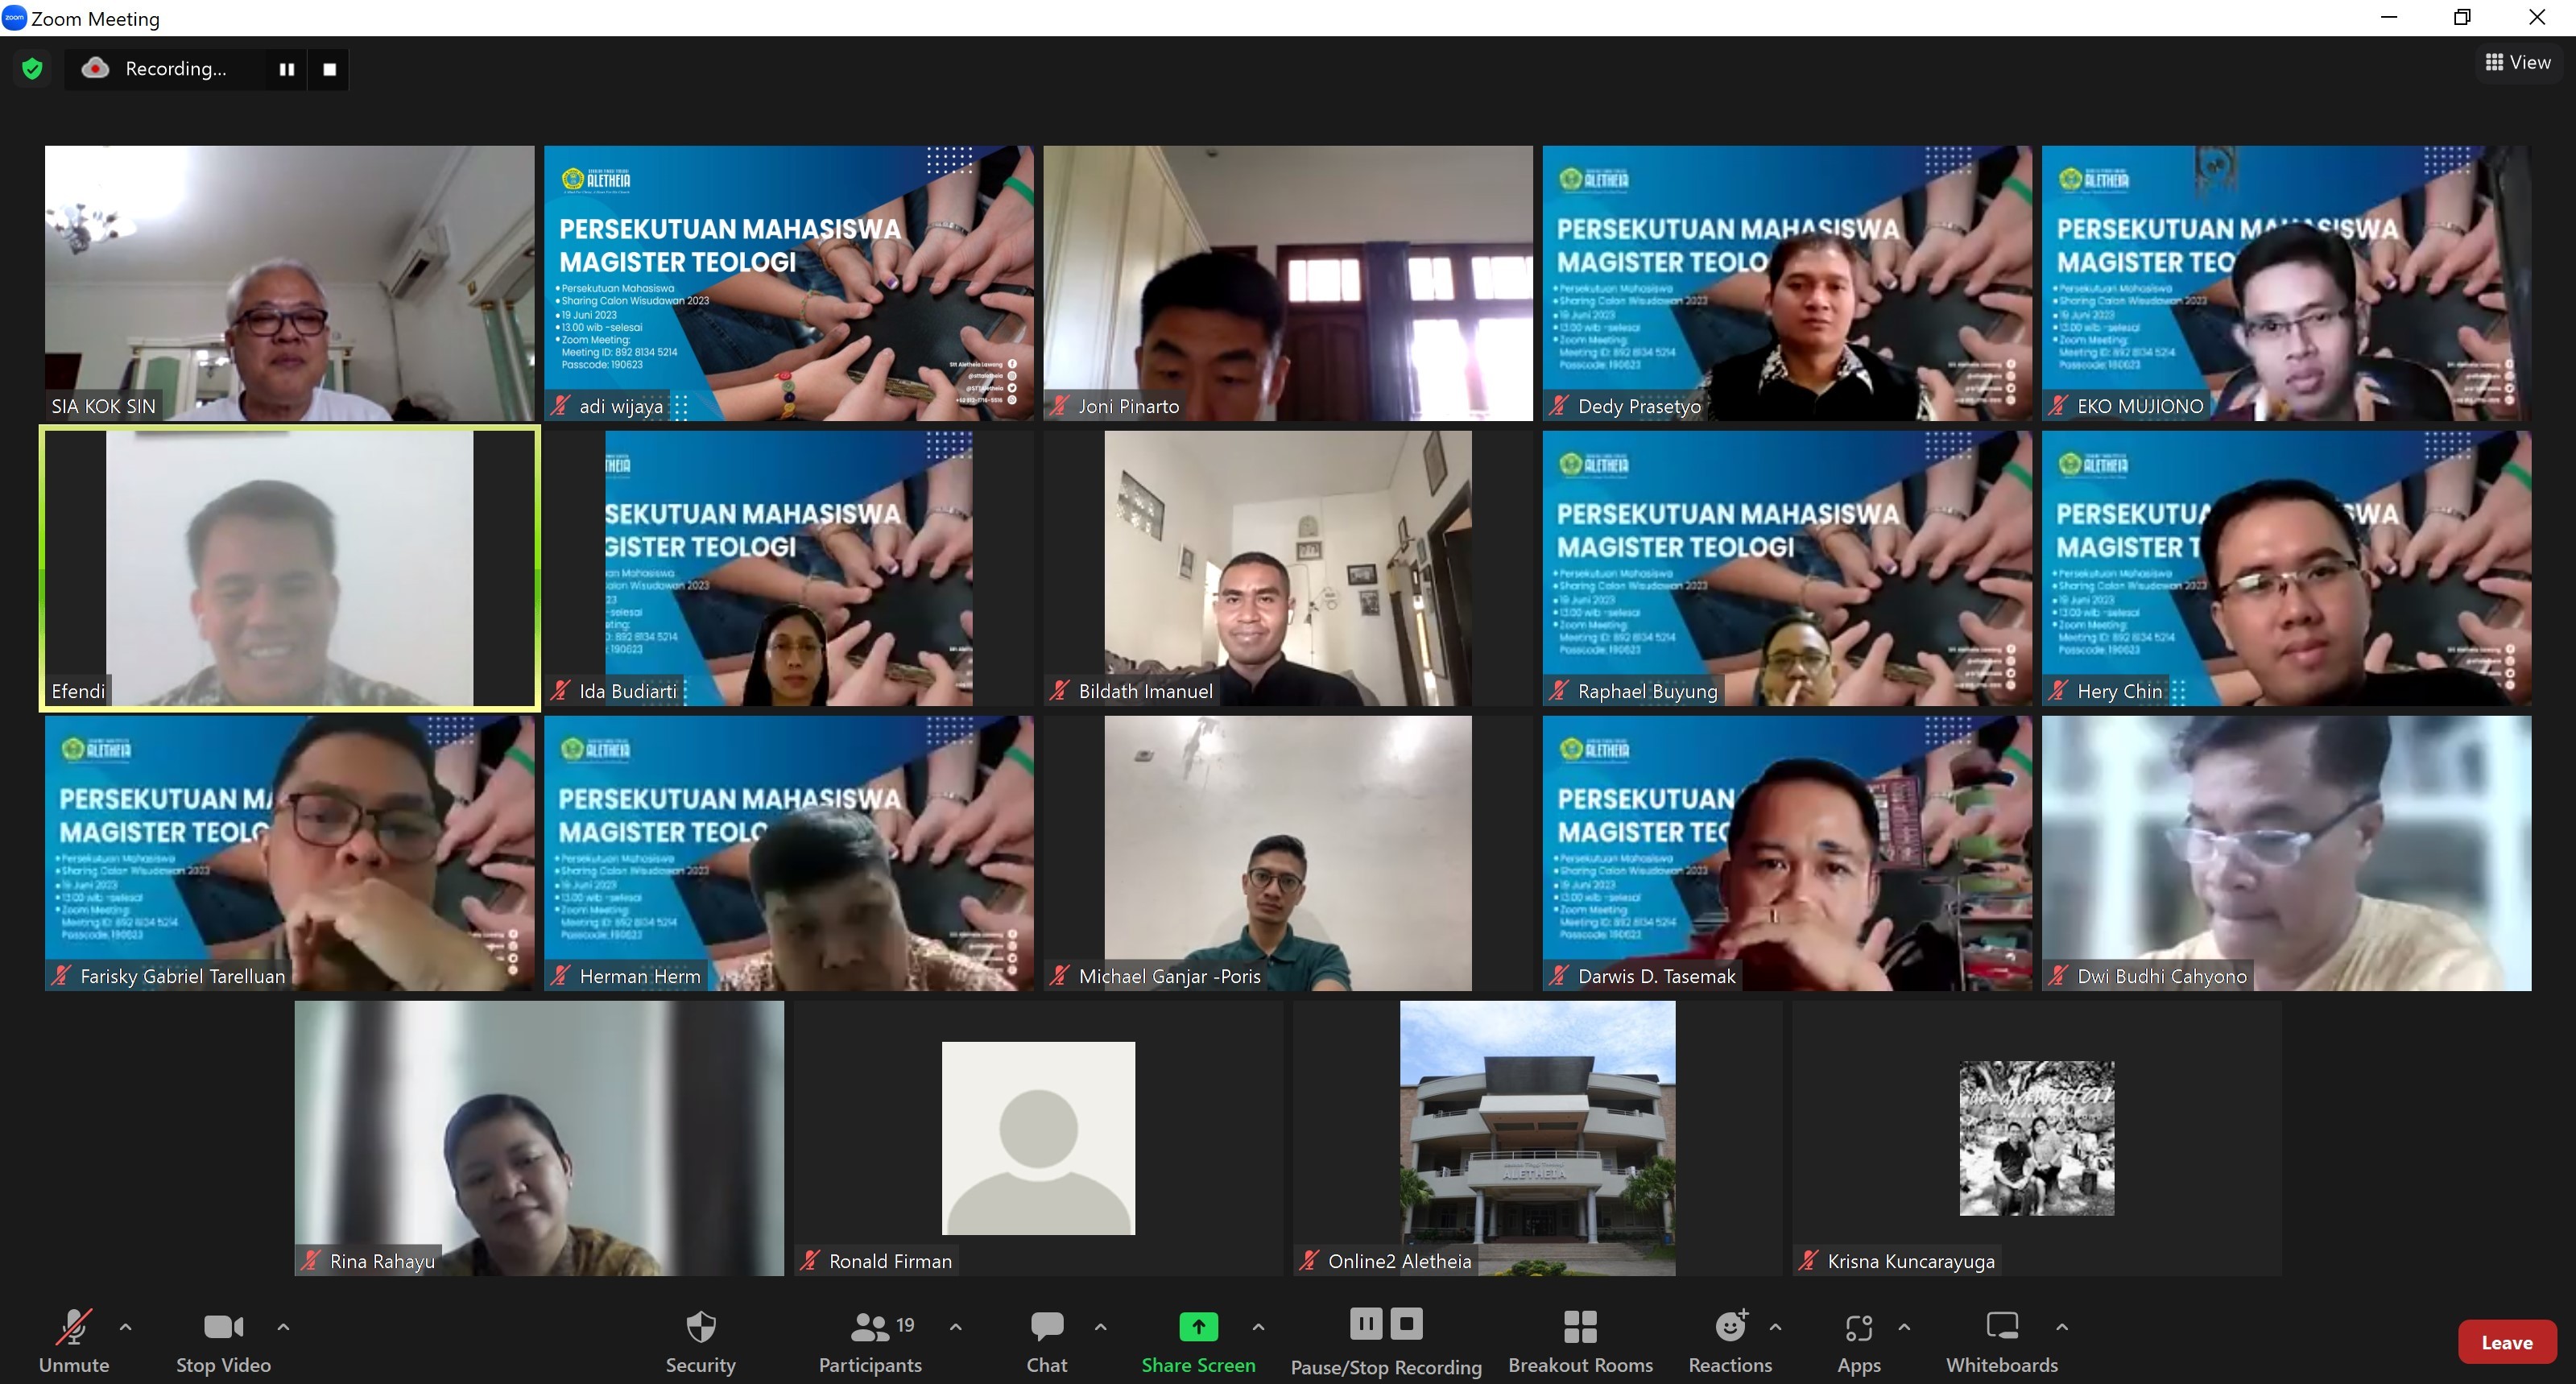Open the View layout menu
The height and width of the screenshot is (1384, 2576).
(x=2518, y=62)
